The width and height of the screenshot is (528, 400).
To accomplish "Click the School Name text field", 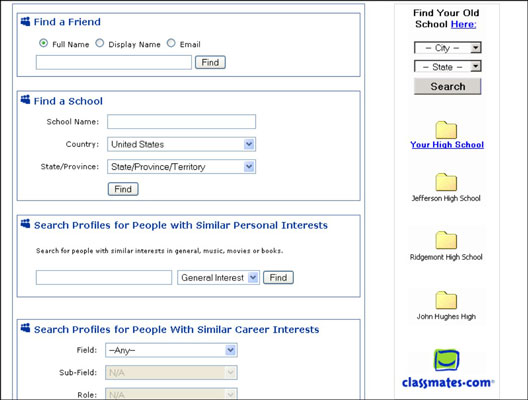I will (x=182, y=122).
